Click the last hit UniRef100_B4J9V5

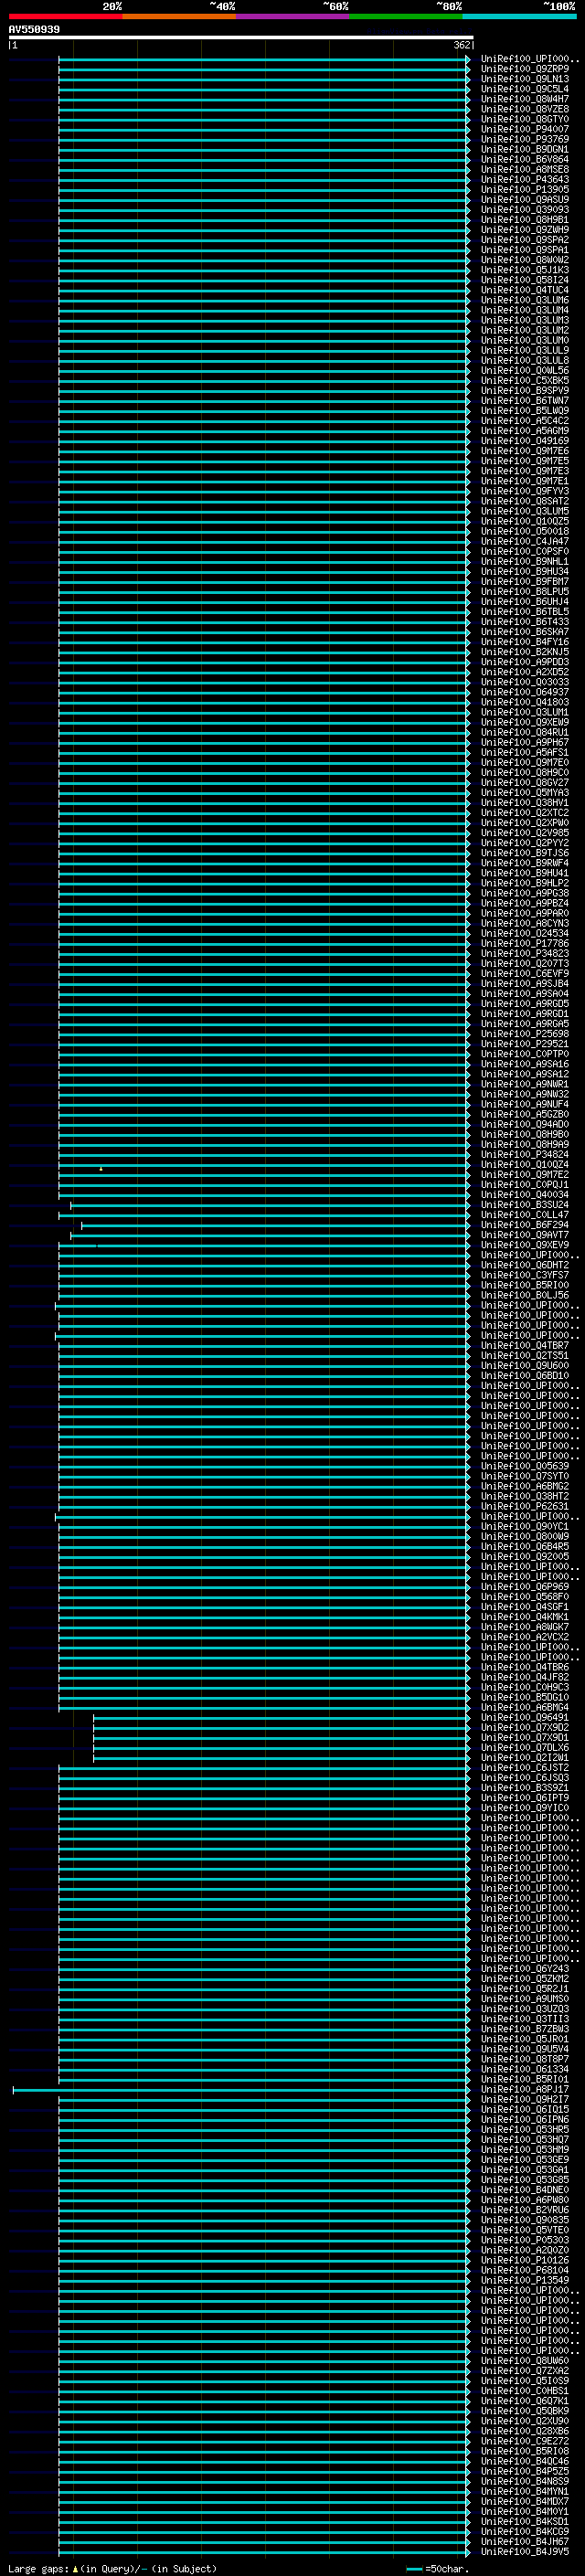524,2552
